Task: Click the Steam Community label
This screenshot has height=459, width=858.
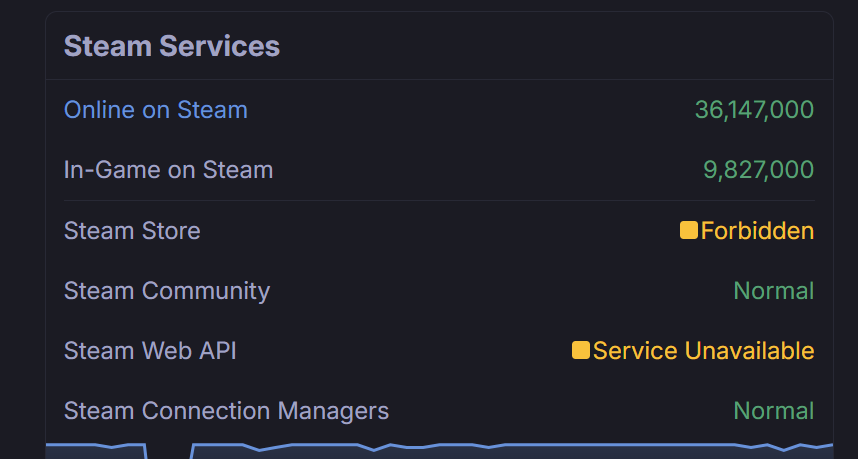Action: pos(167,290)
